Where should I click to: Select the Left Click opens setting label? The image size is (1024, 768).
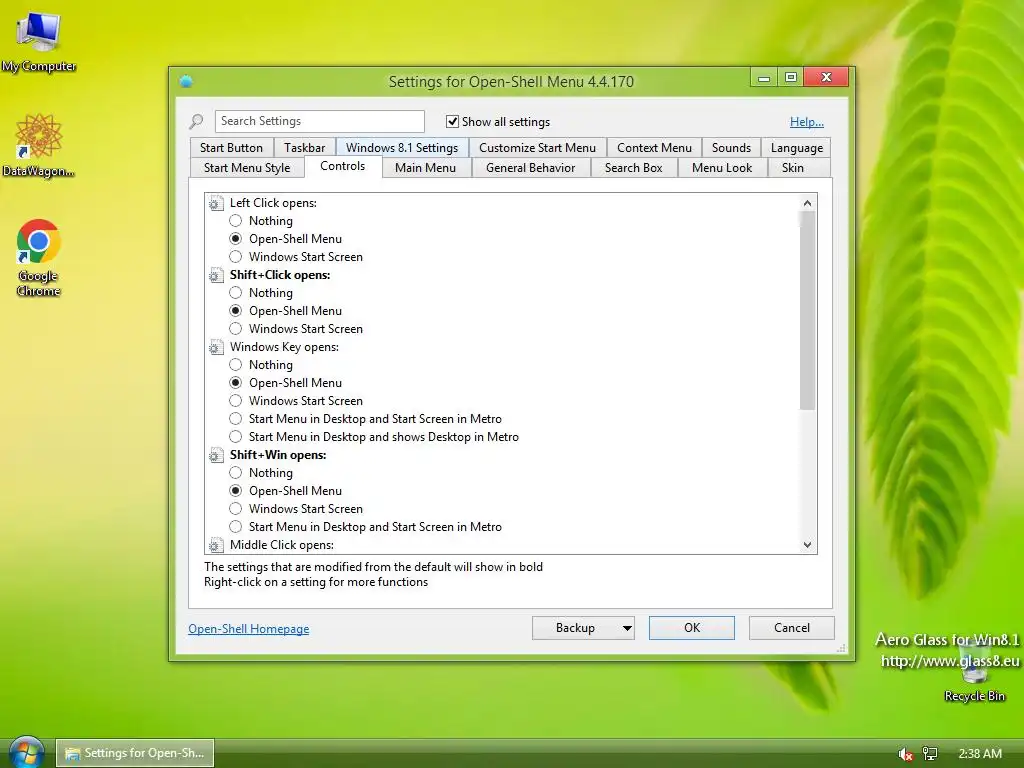coord(273,203)
